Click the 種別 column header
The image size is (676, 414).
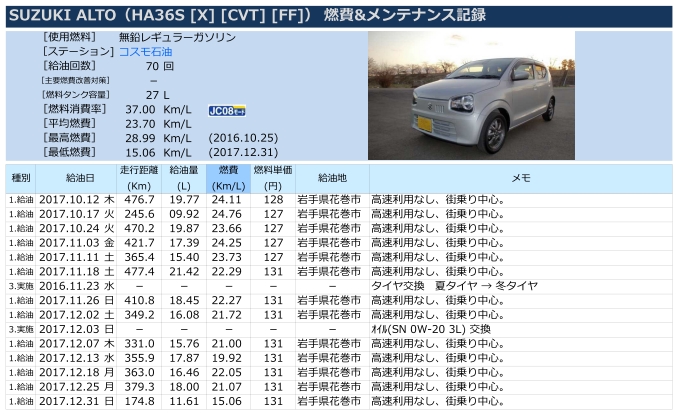tap(21, 178)
